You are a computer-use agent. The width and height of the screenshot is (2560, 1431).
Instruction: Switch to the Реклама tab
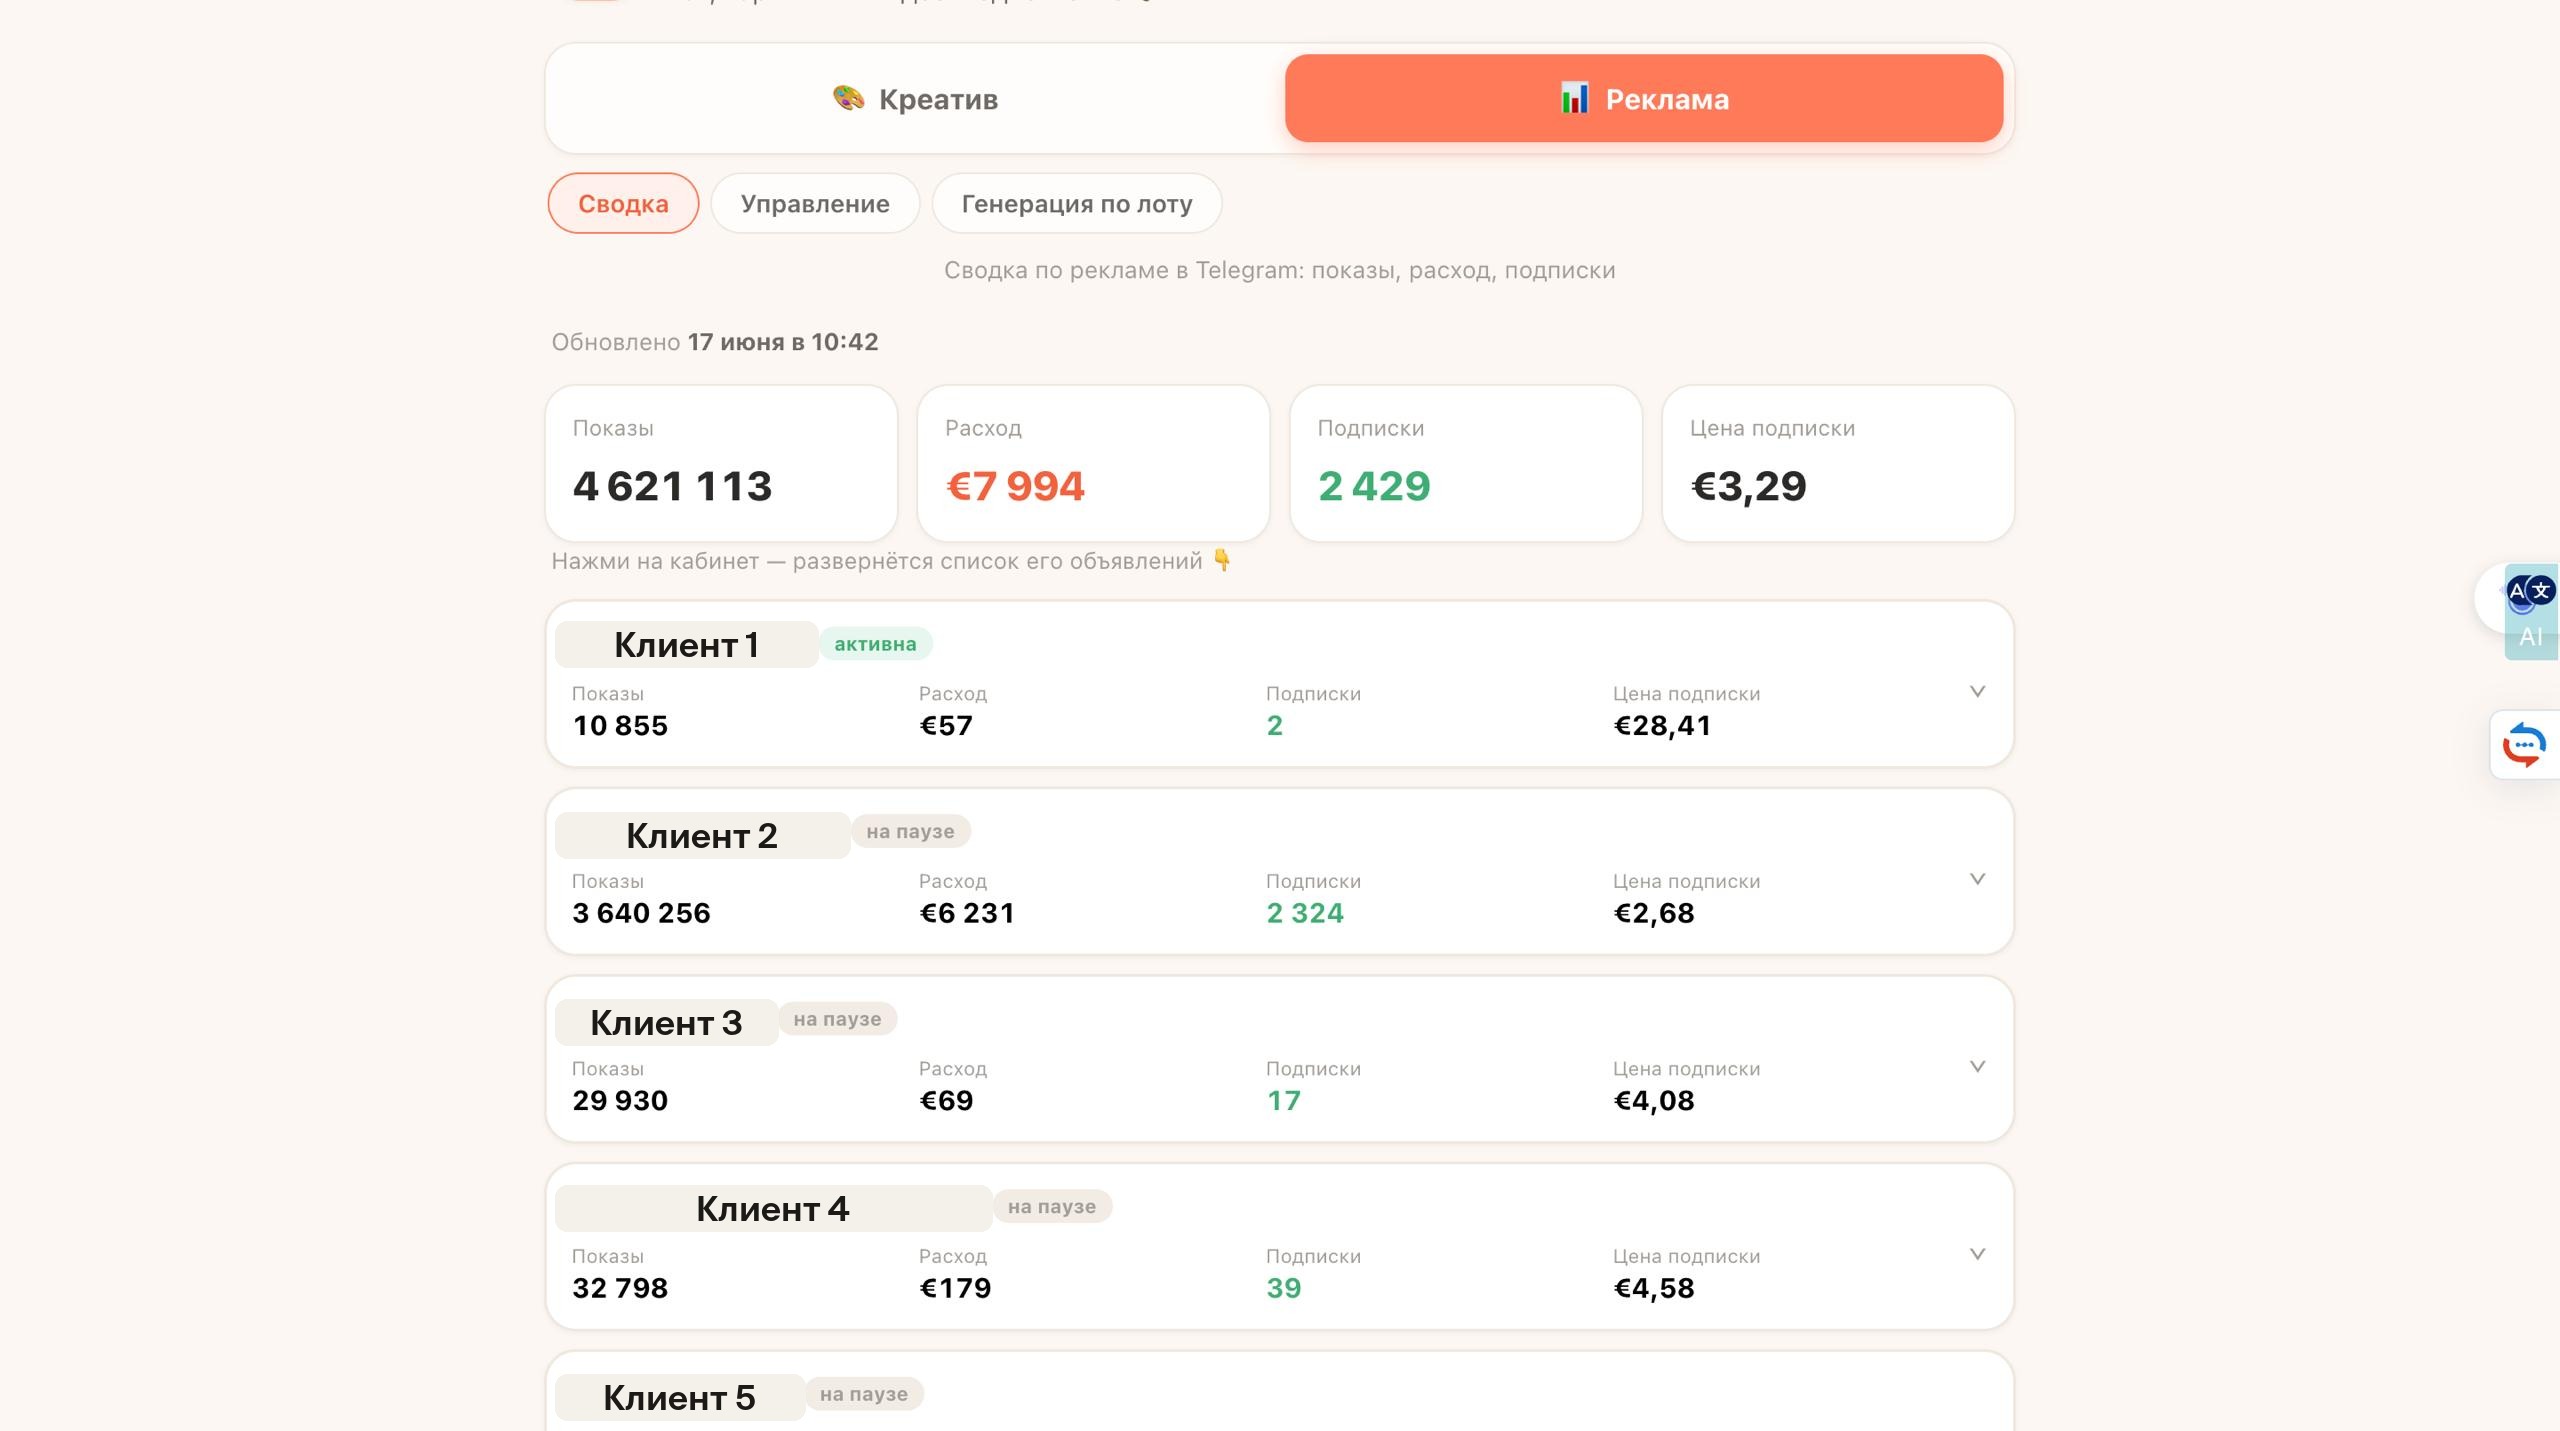point(1644,98)
